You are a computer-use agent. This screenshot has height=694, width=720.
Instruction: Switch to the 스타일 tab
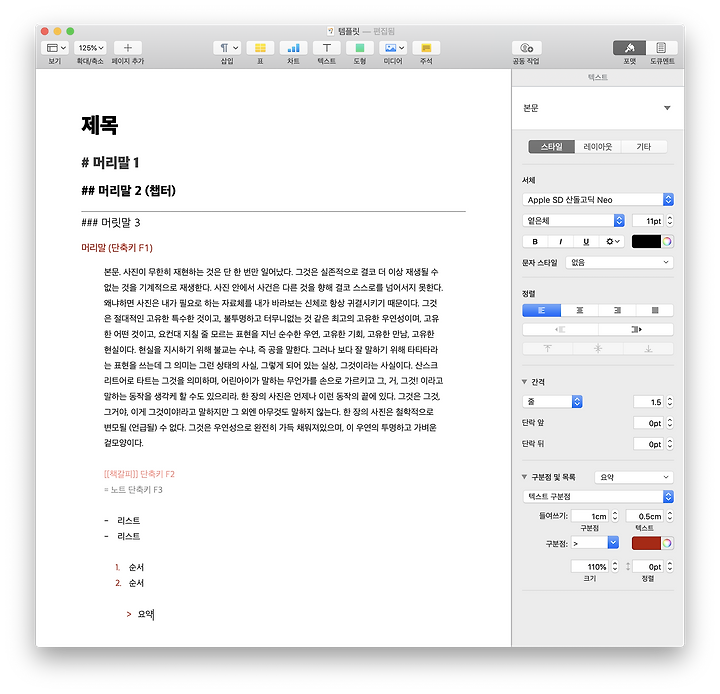tap(551, 147)
